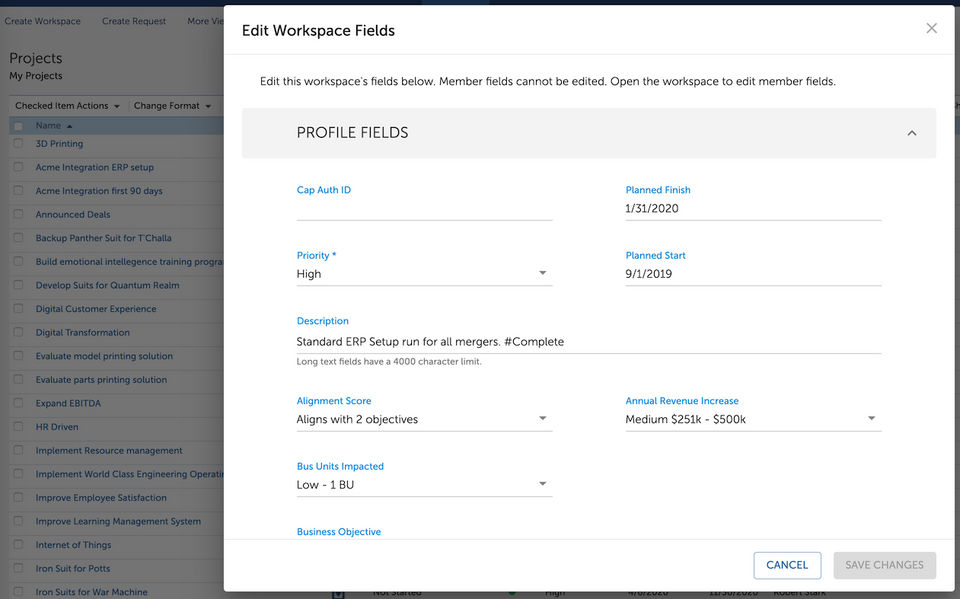960x599 pixels.
Task: Click the Description text field
Action: point(589,342)
